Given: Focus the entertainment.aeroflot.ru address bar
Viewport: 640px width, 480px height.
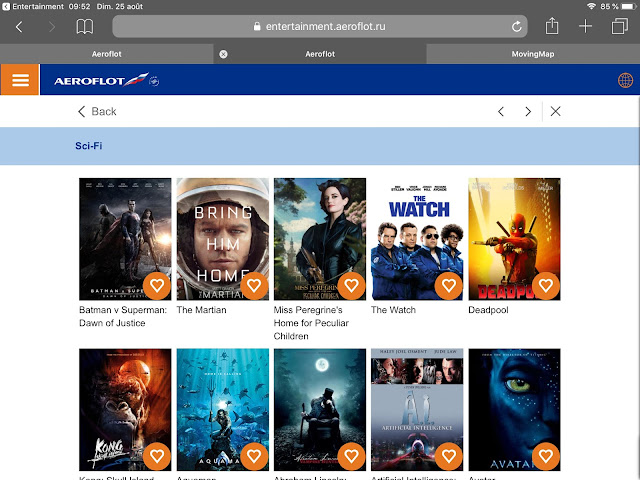Looking at the screenshot, I should (x=320, y=27).
